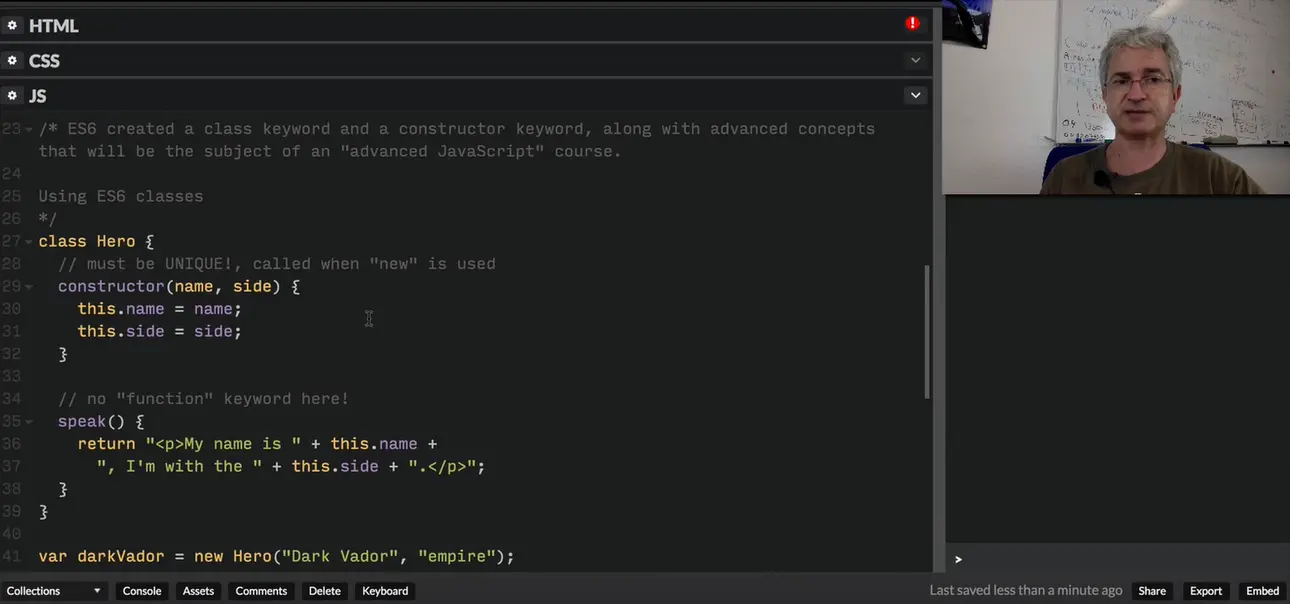Click the red error icon in HTML header
The image size is (1290, 604).
pyautogui.click(x=912, y=24)
